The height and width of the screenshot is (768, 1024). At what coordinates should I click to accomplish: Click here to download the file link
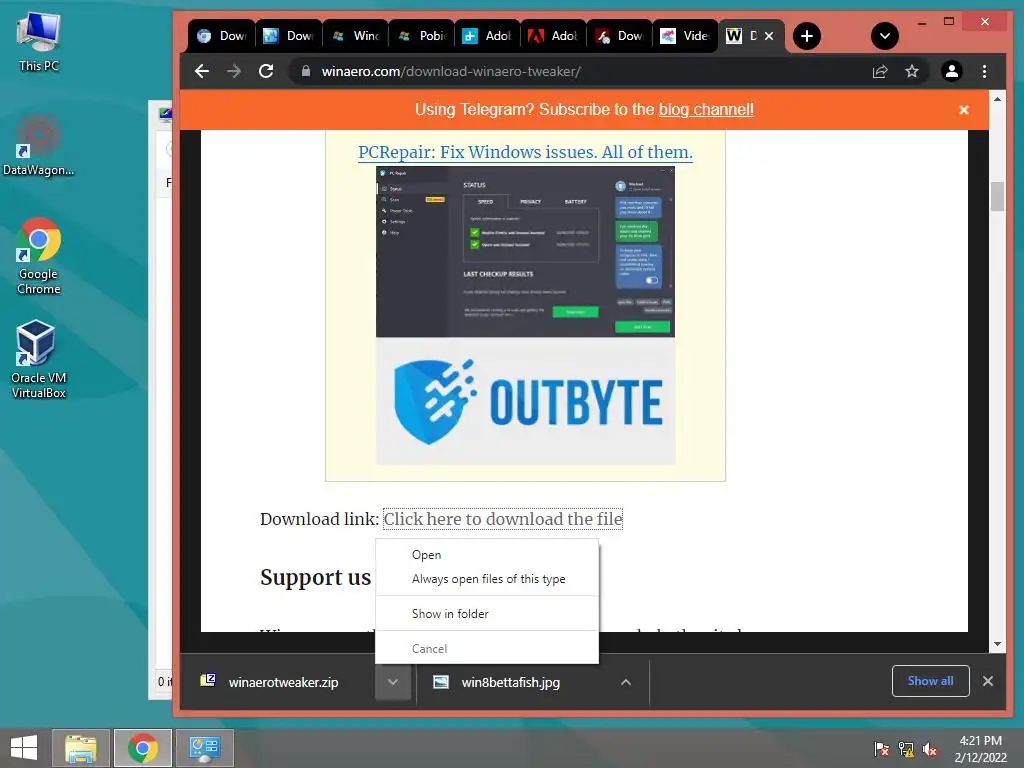[503, 519]
